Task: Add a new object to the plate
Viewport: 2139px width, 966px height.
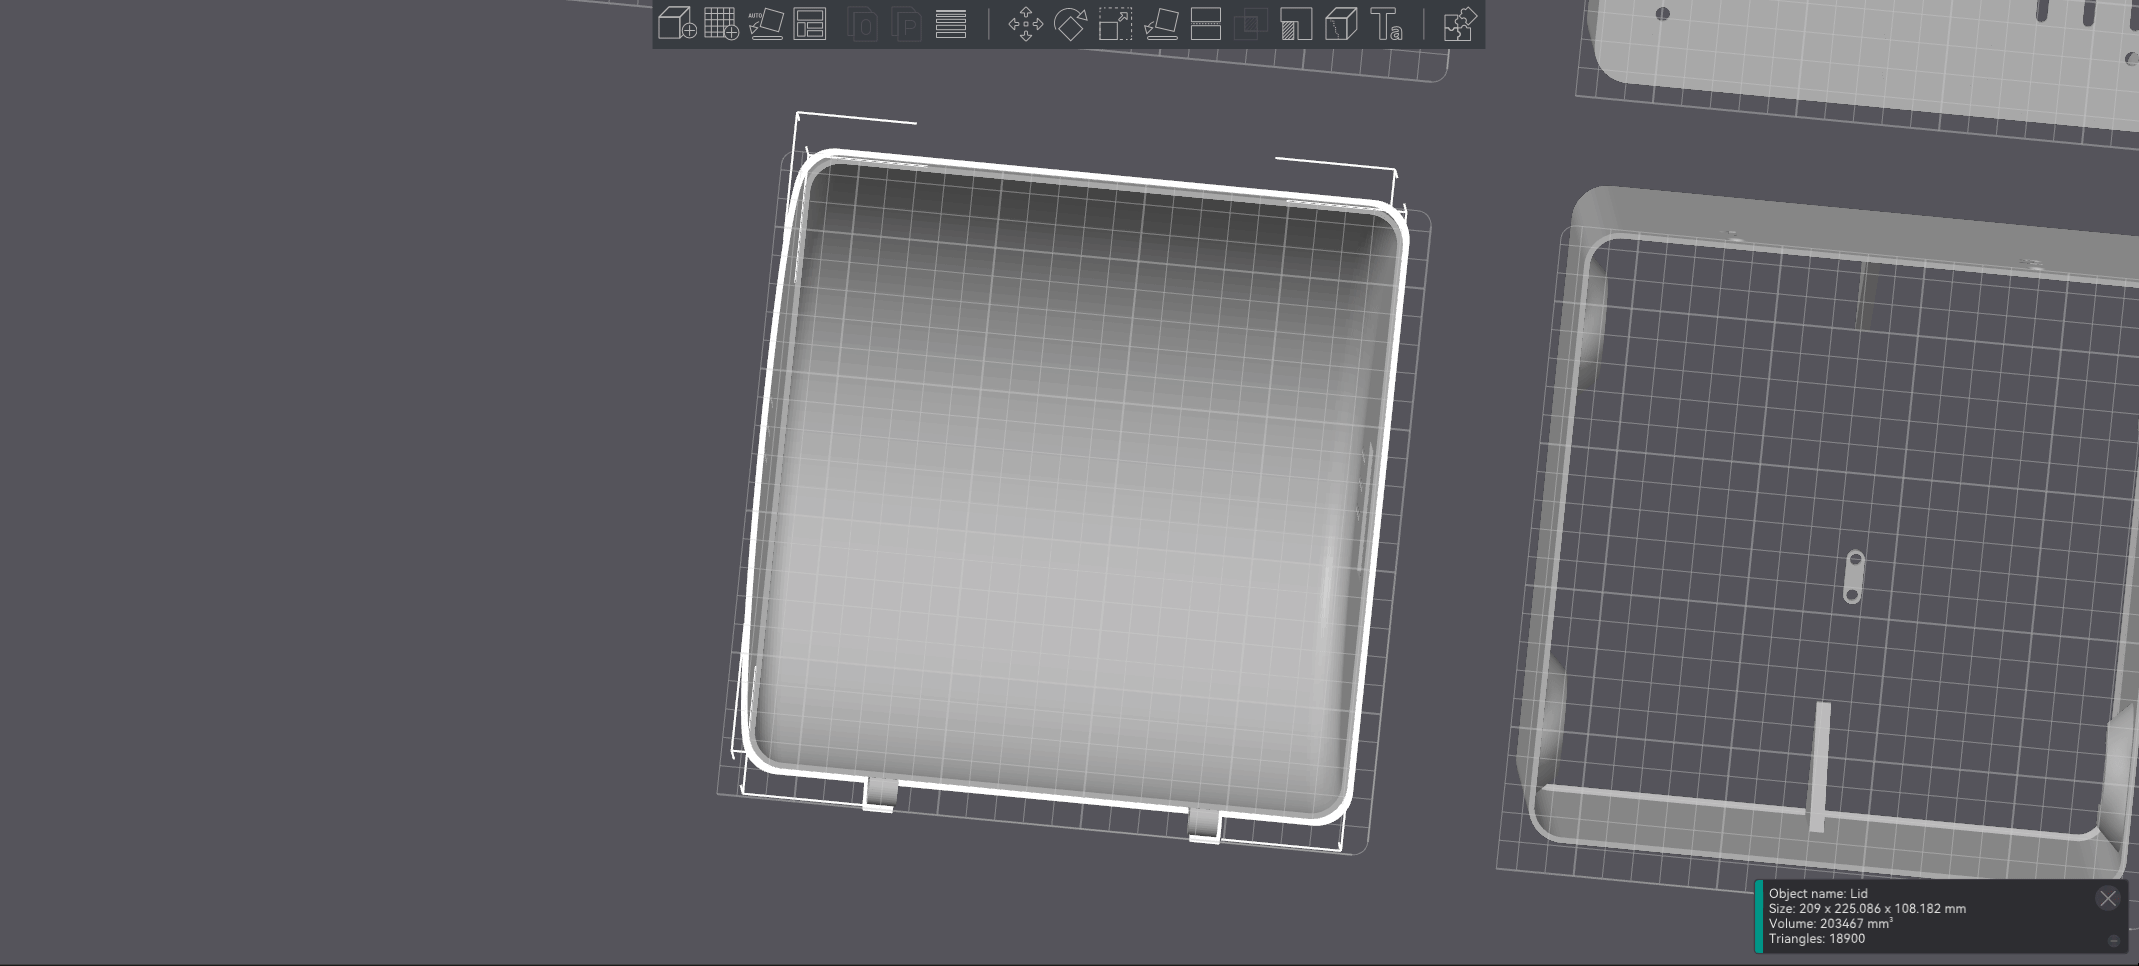Action: 676,25
